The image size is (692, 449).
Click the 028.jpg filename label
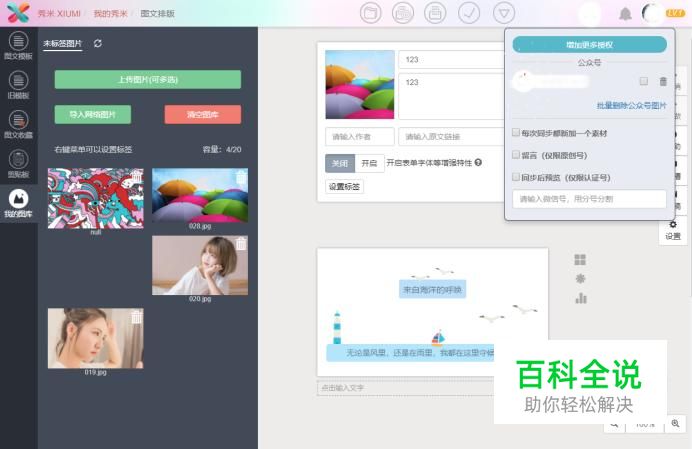point(200,226)
